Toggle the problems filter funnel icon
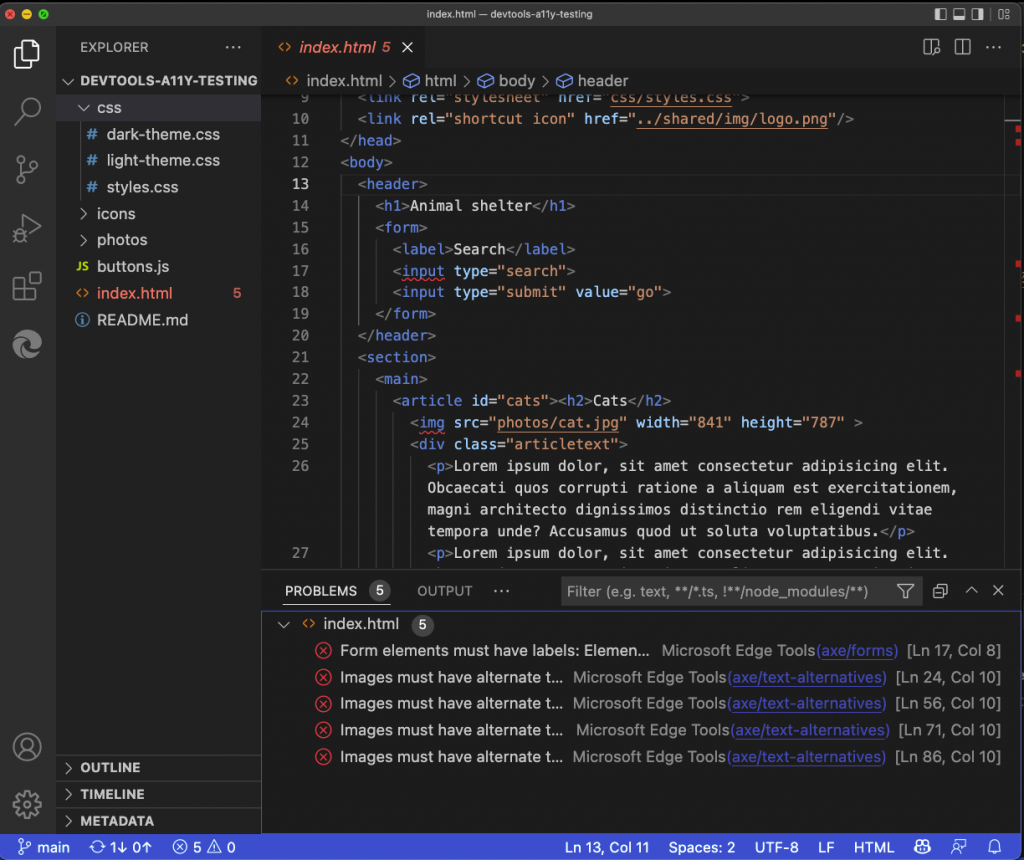 [x=905, y=591]
